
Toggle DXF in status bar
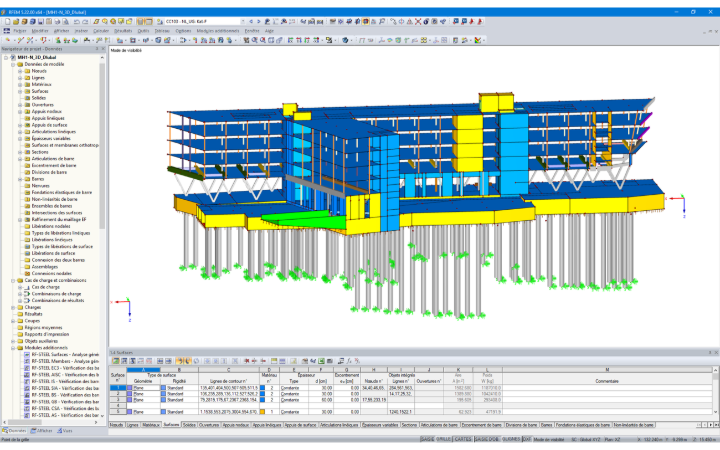point(526,439)
